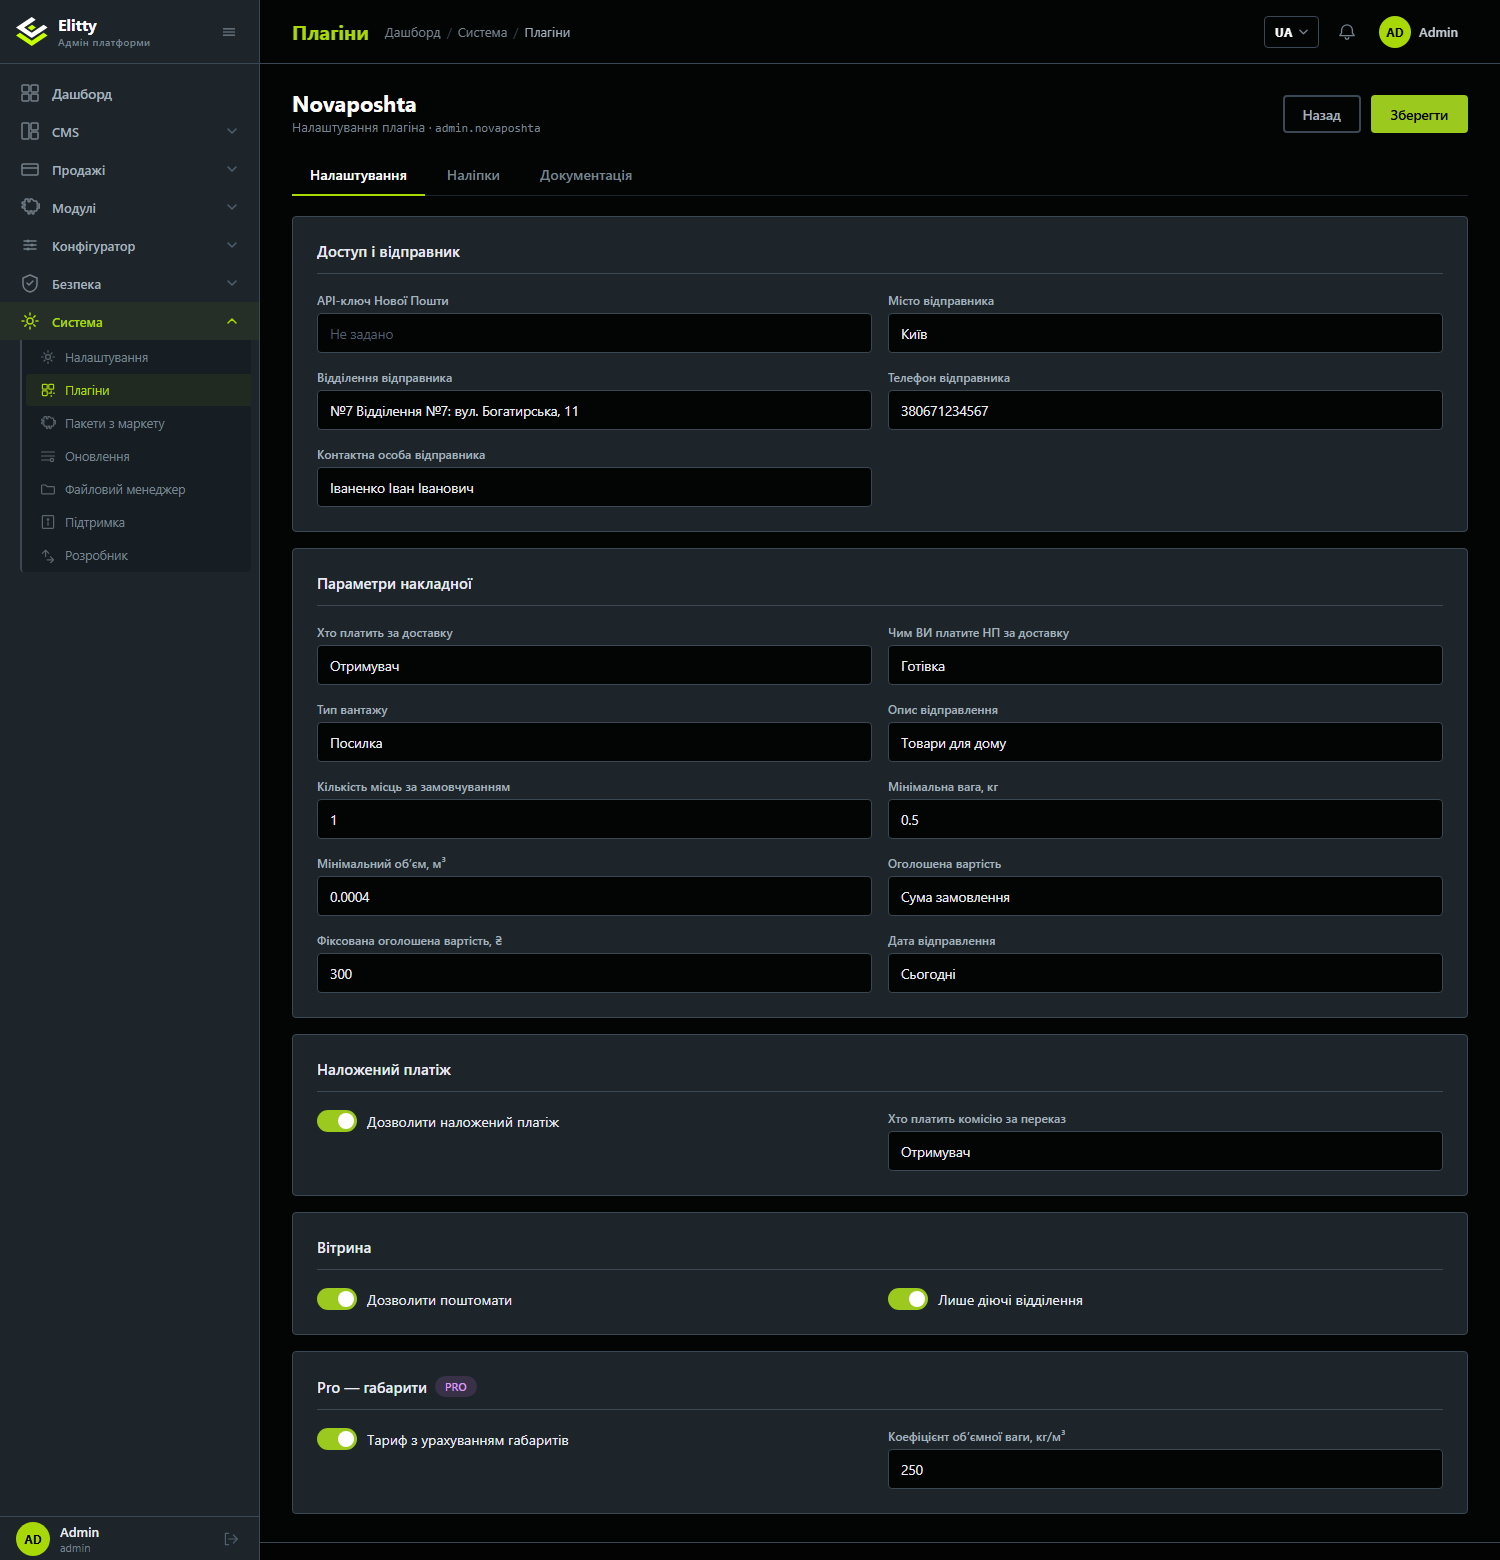Click the Зберегти button
Screen dimensions: 1500x1560
[1419, 114]
